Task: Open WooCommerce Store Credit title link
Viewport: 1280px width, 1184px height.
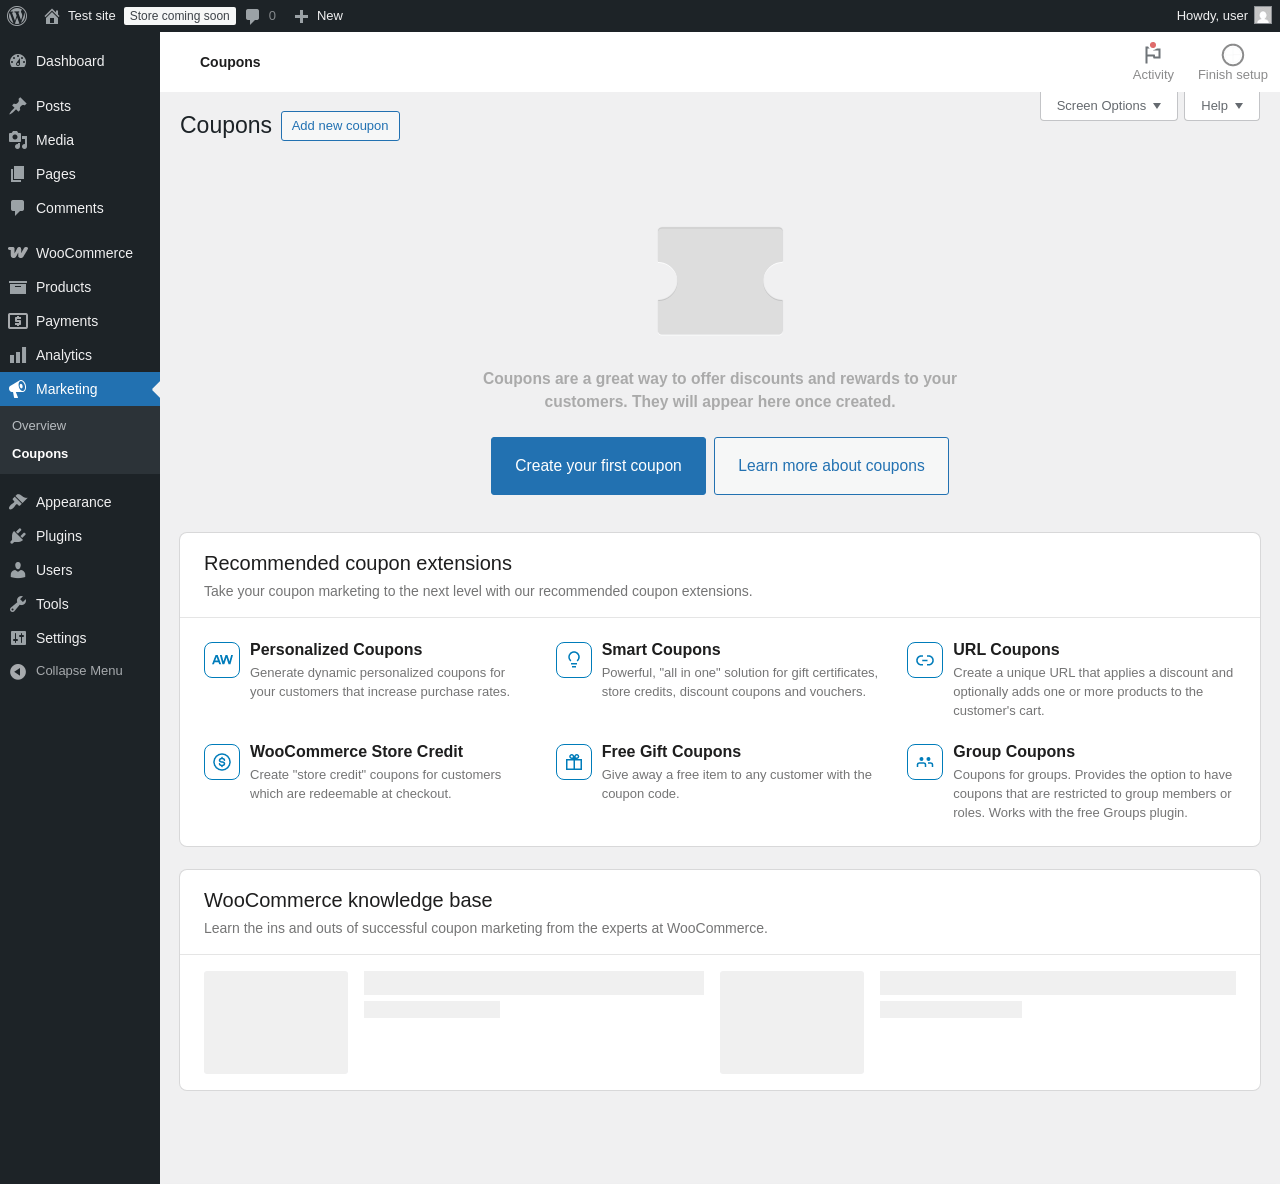Action: point(356,752)
